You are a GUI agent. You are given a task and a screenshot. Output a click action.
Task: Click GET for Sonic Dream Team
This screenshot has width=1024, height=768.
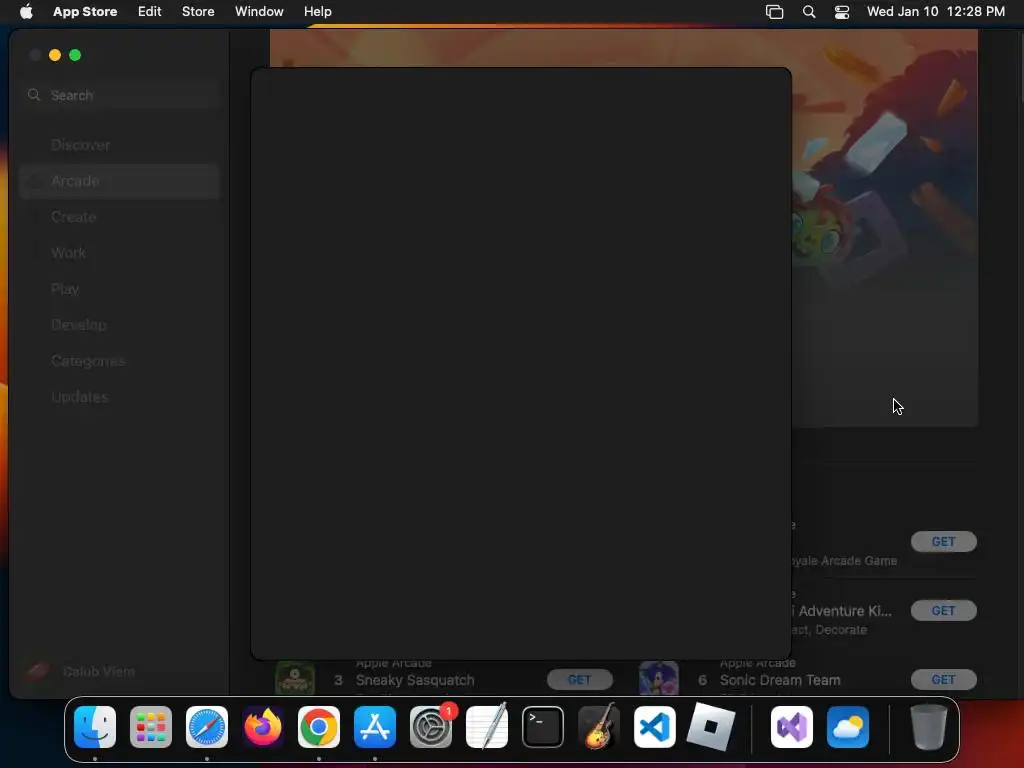click(x=944, y=680)
